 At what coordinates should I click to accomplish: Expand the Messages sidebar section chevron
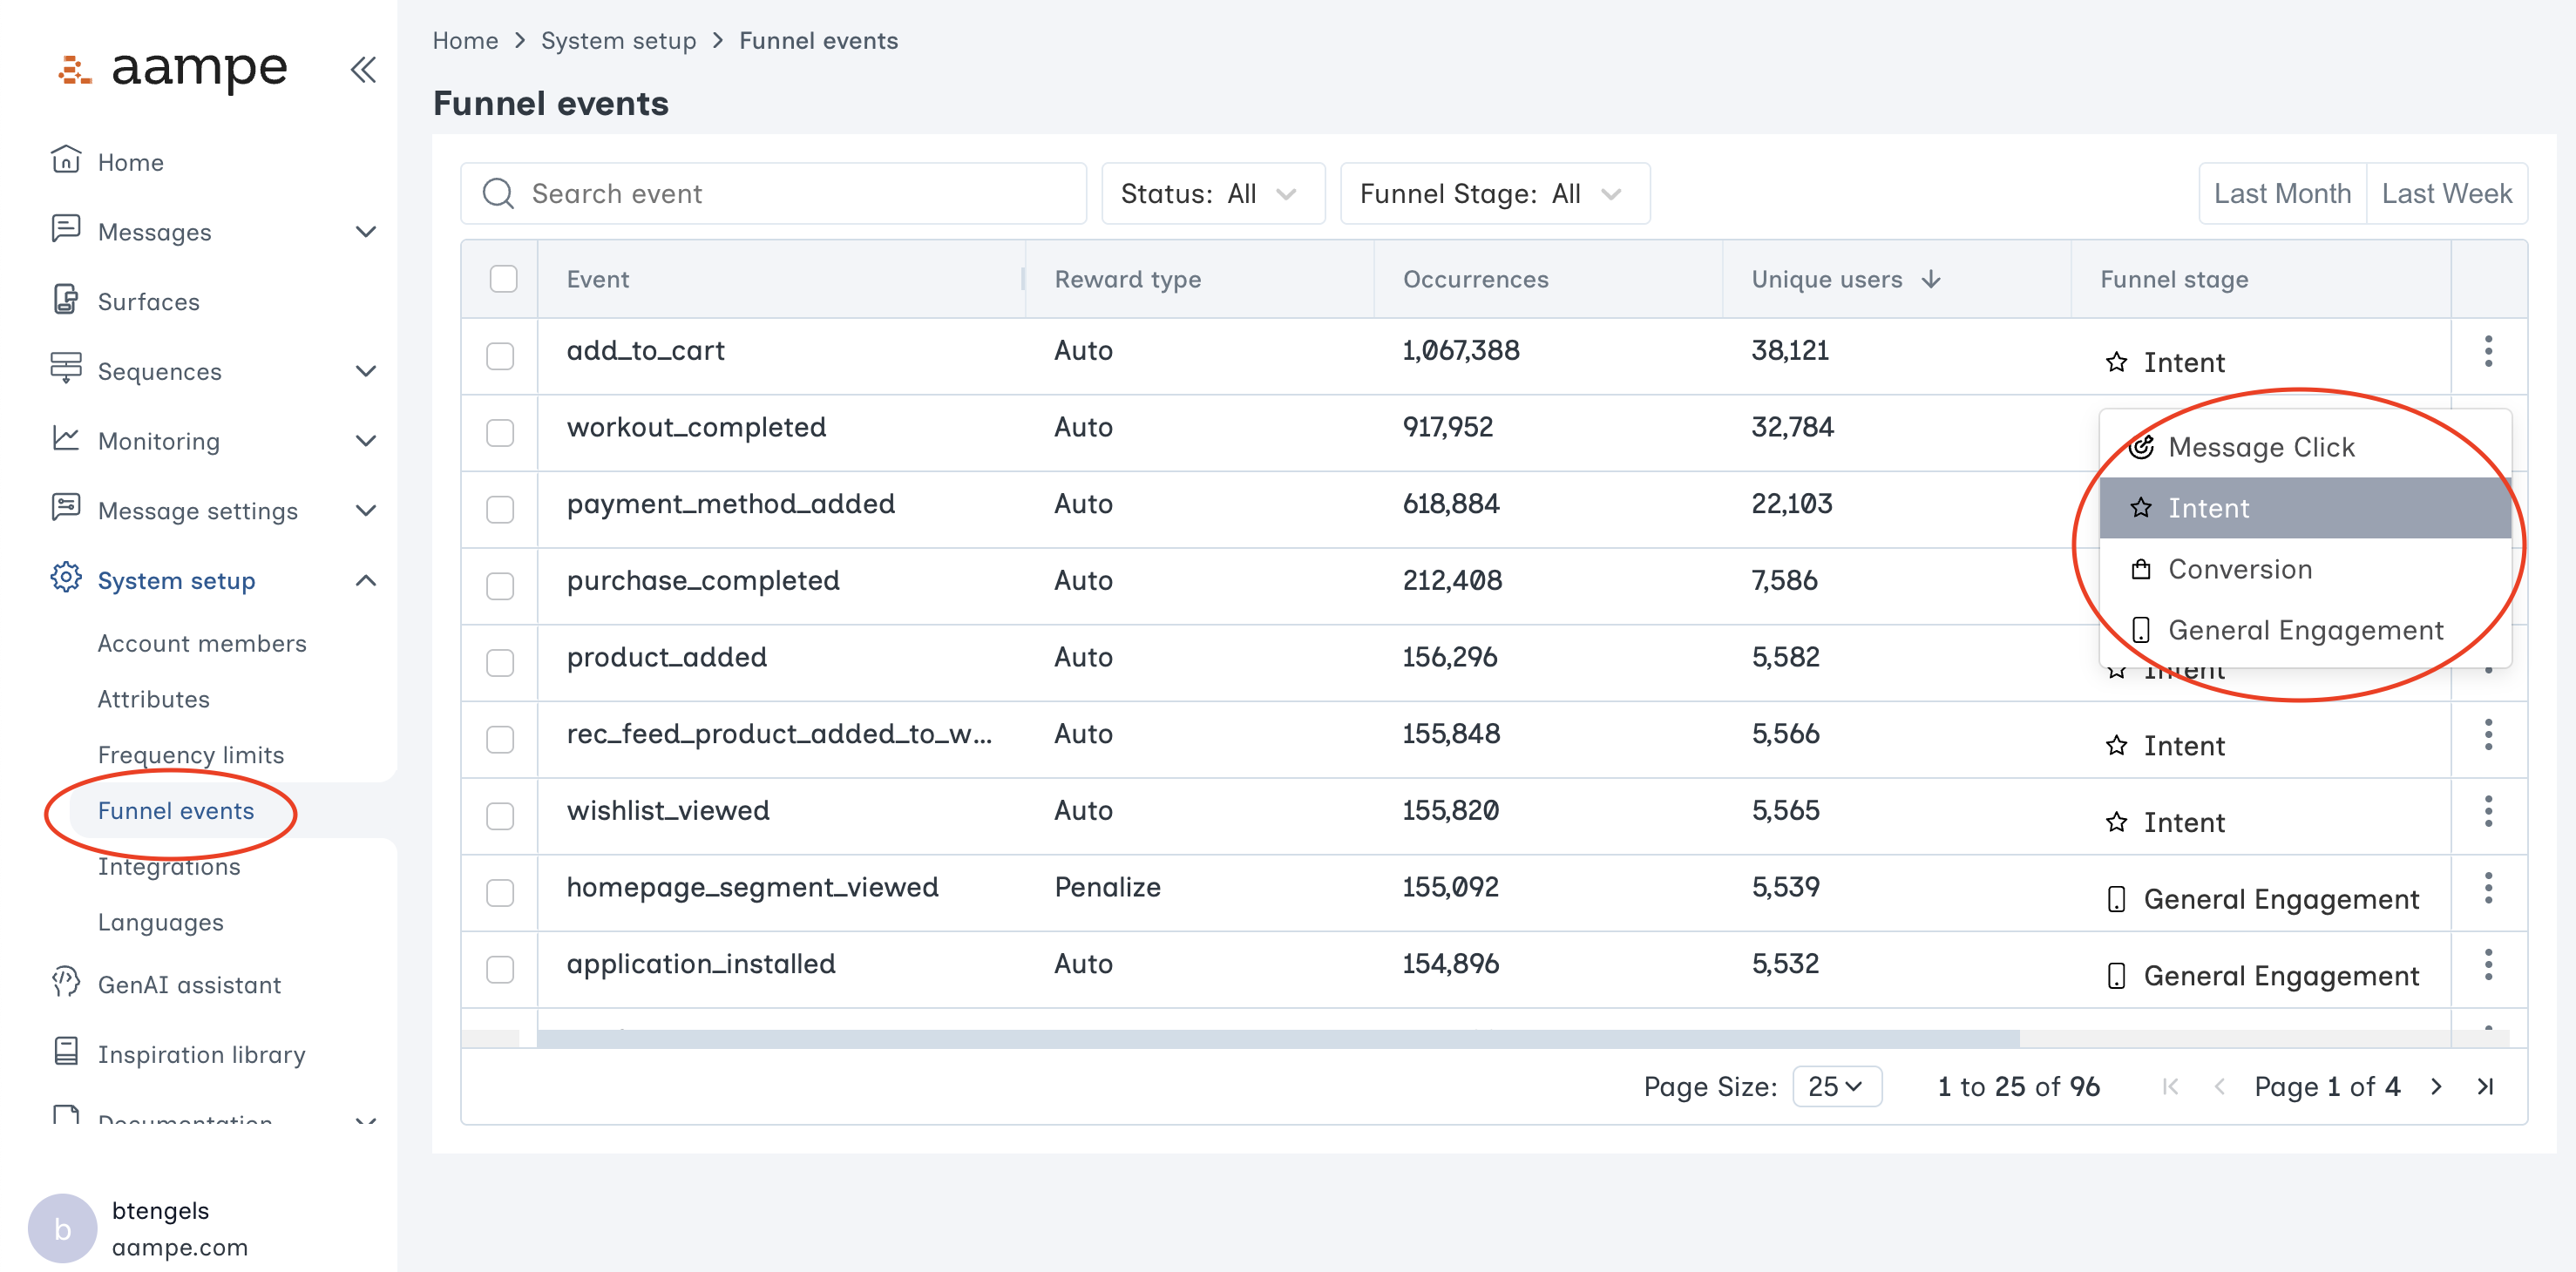[366, 231]
